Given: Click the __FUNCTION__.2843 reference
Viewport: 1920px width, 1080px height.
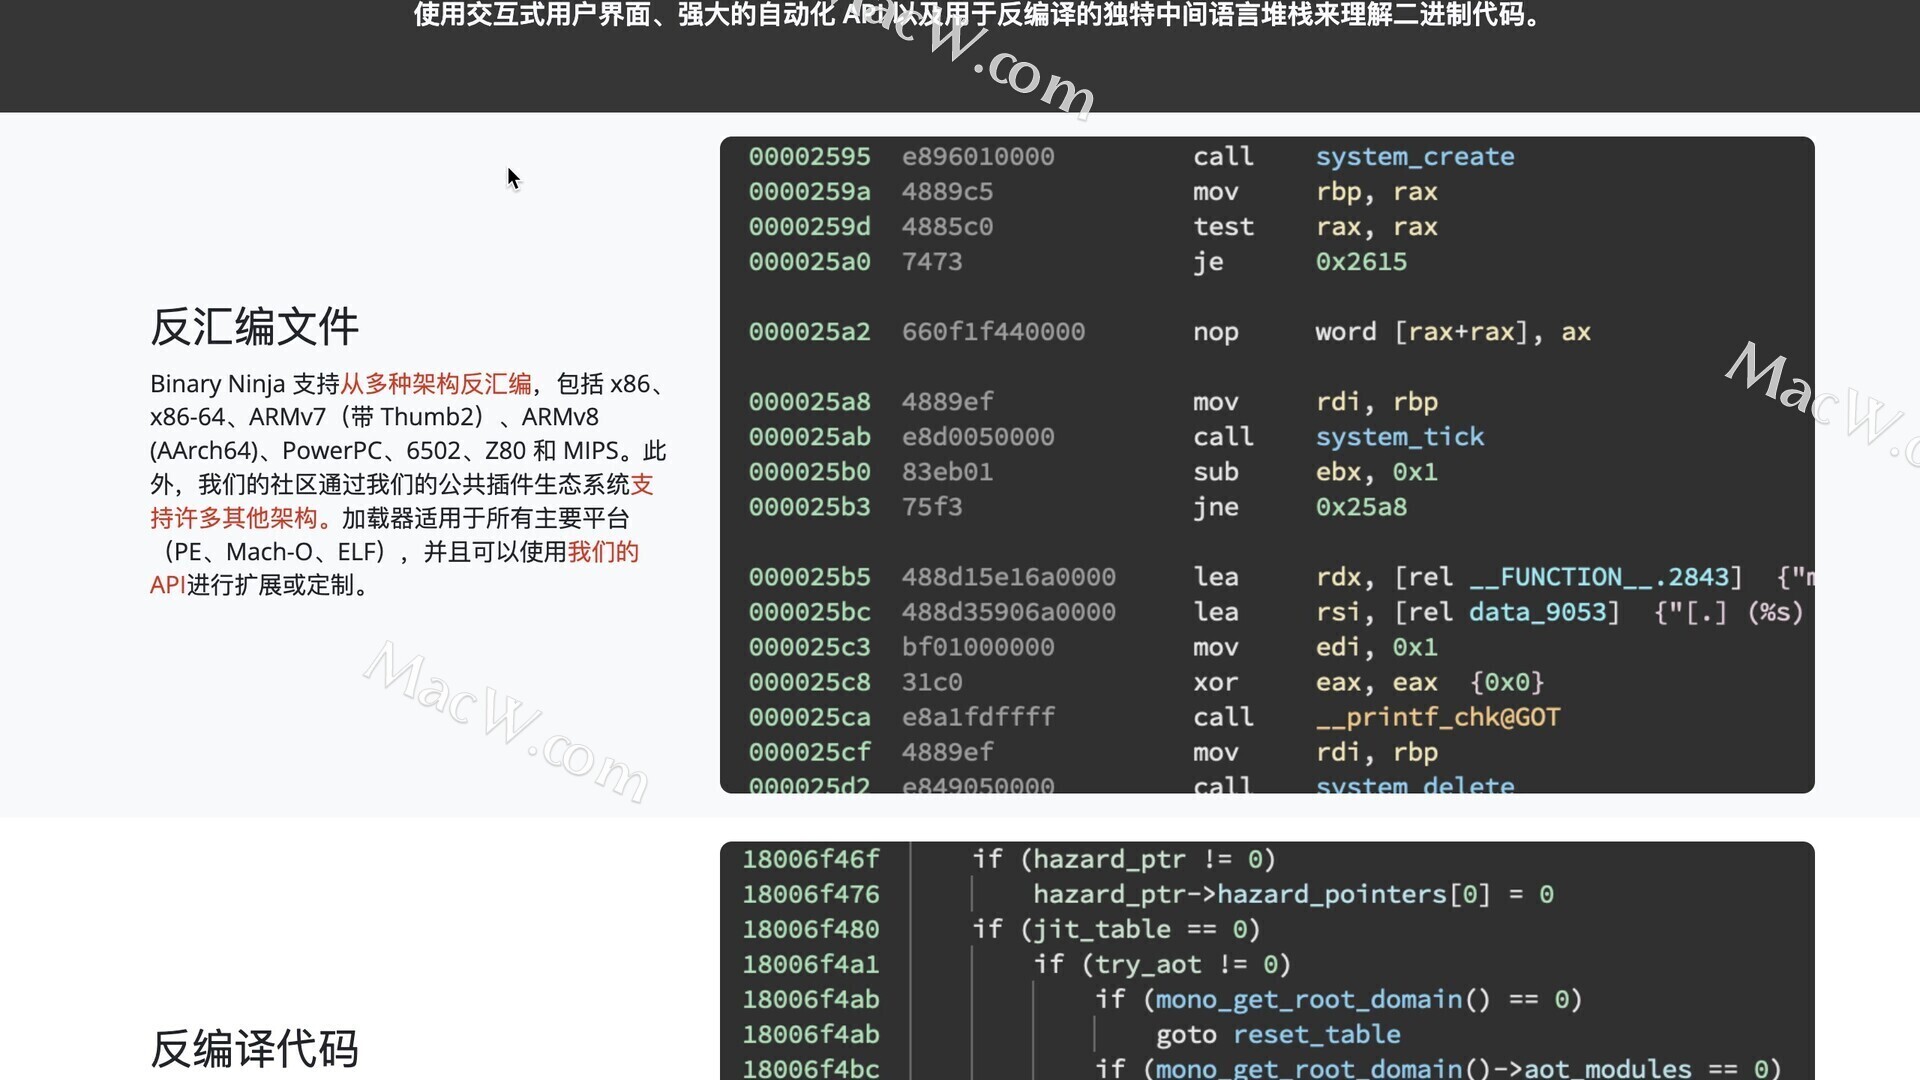Looking at the screenshot, I should pyautogui.click(x=1598, y=577).
